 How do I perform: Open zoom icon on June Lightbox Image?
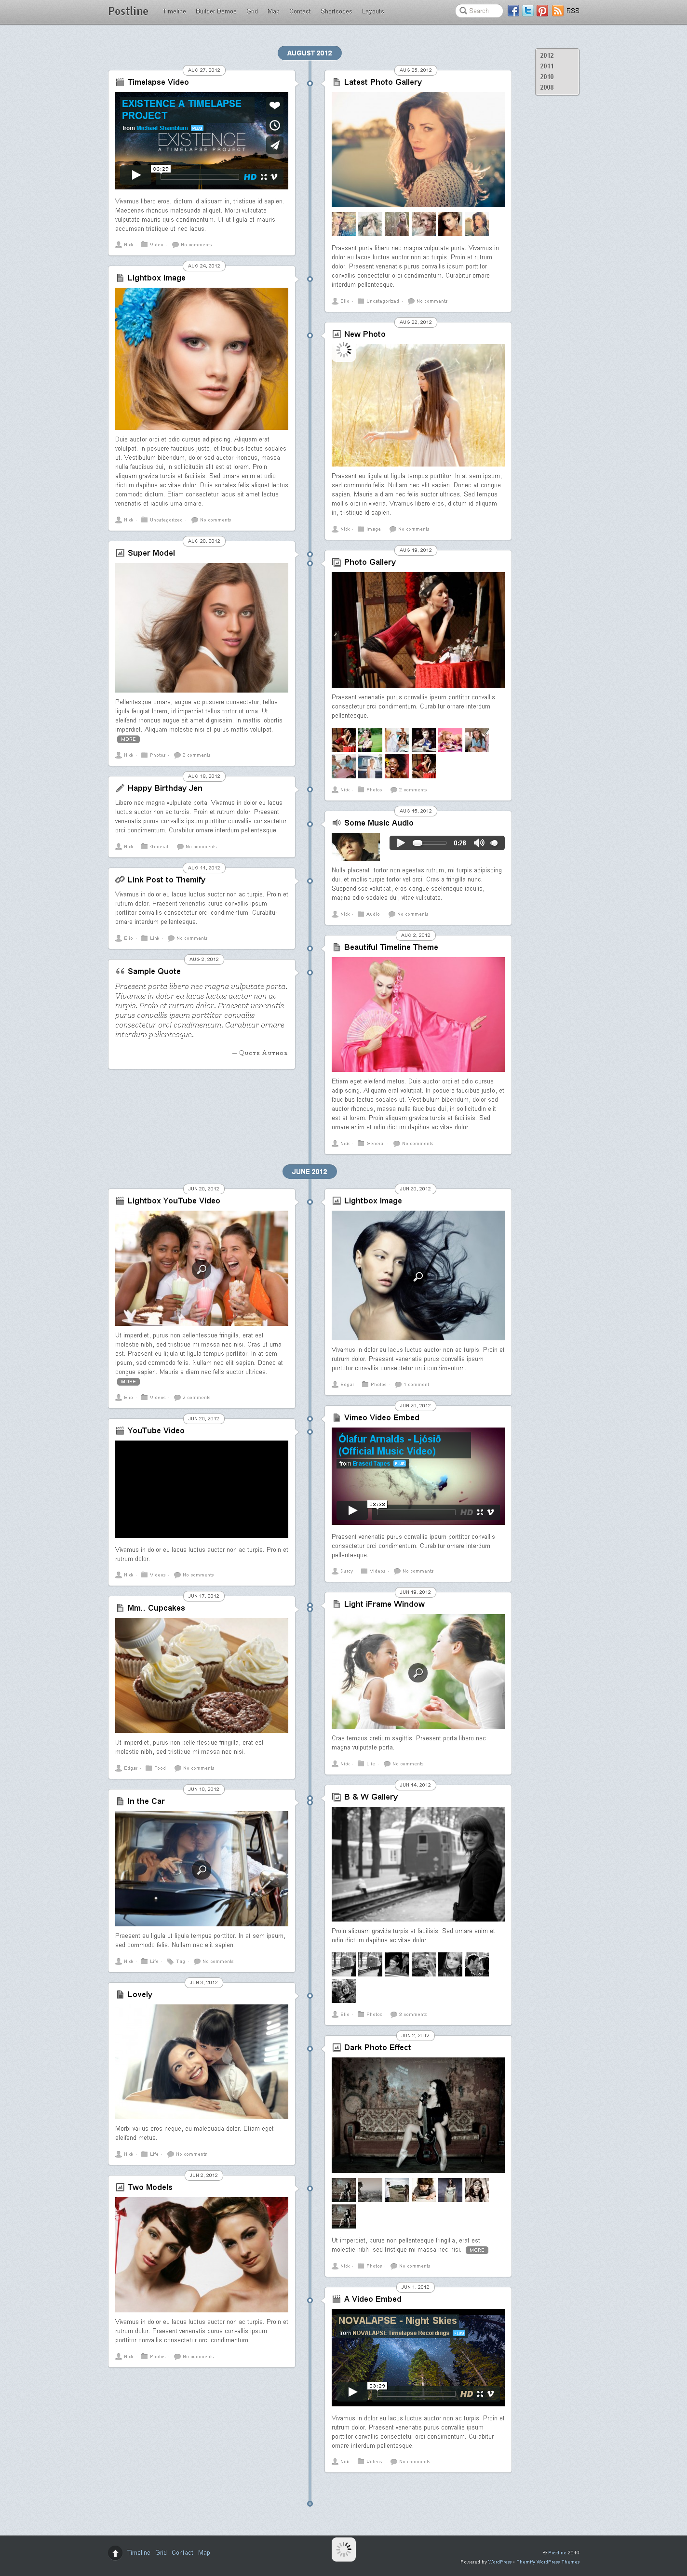point(418,1276)
